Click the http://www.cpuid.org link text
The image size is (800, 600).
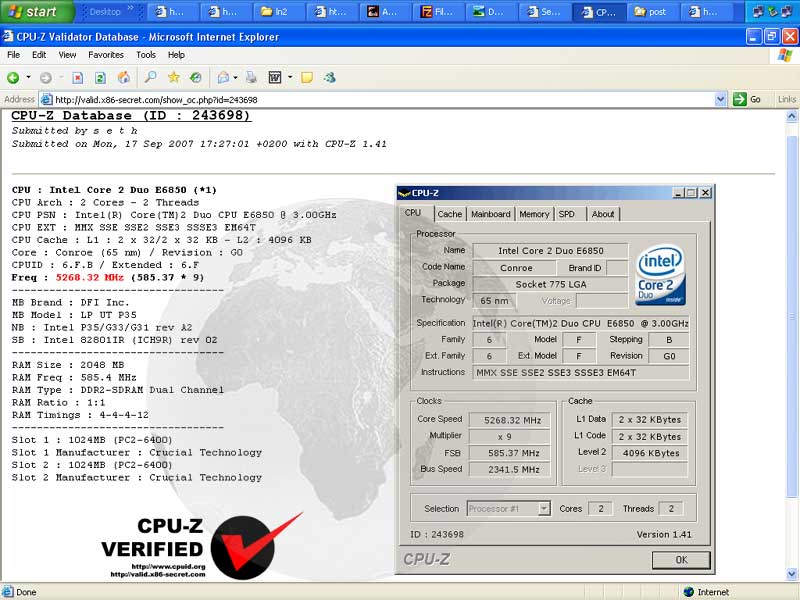coord(168,566)
